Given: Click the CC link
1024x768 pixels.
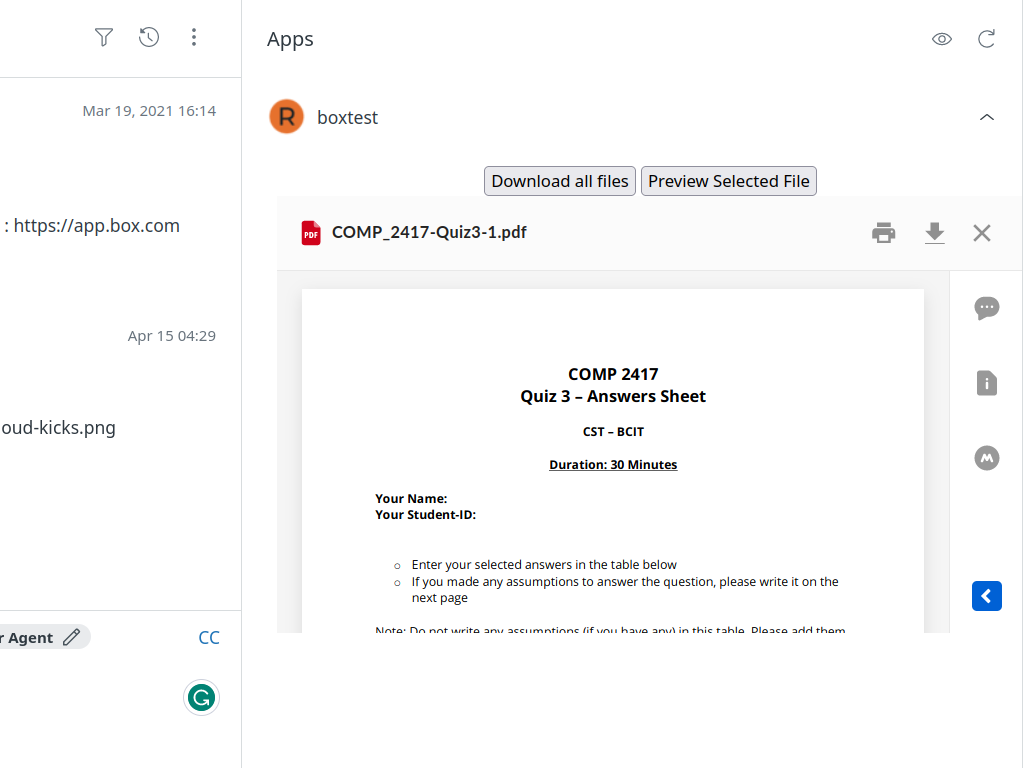Looking at the screenshot, I should [x=209, y=638].
